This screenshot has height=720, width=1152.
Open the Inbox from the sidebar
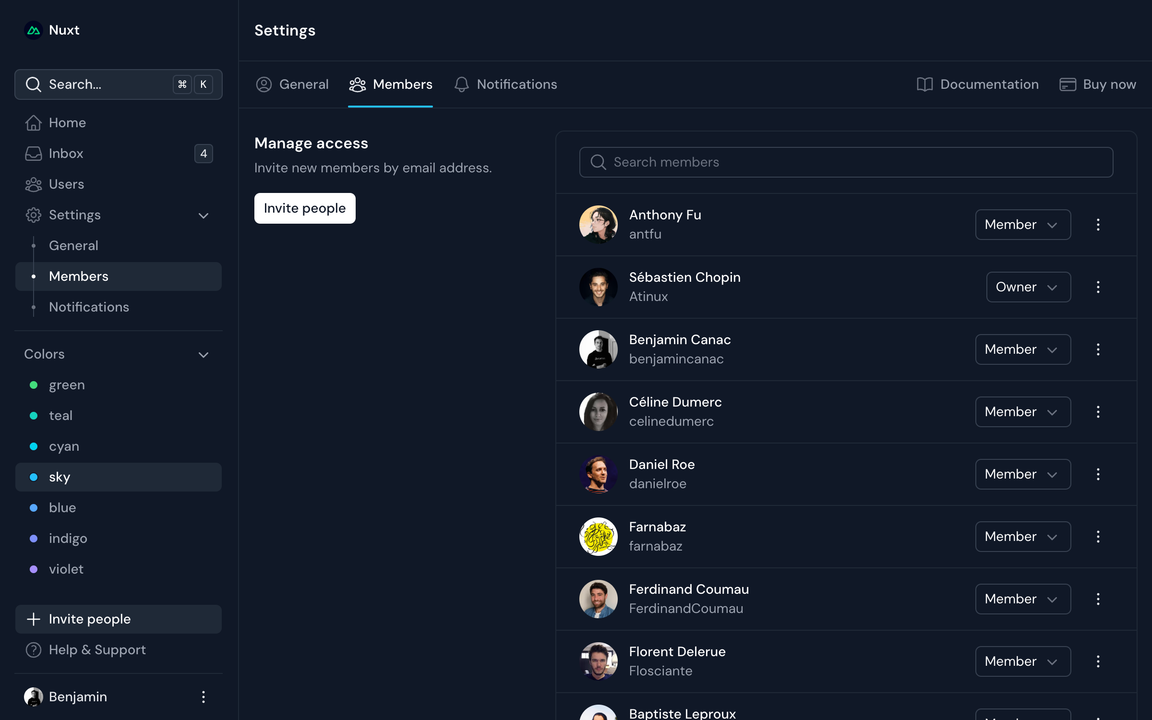coord(66,153)
